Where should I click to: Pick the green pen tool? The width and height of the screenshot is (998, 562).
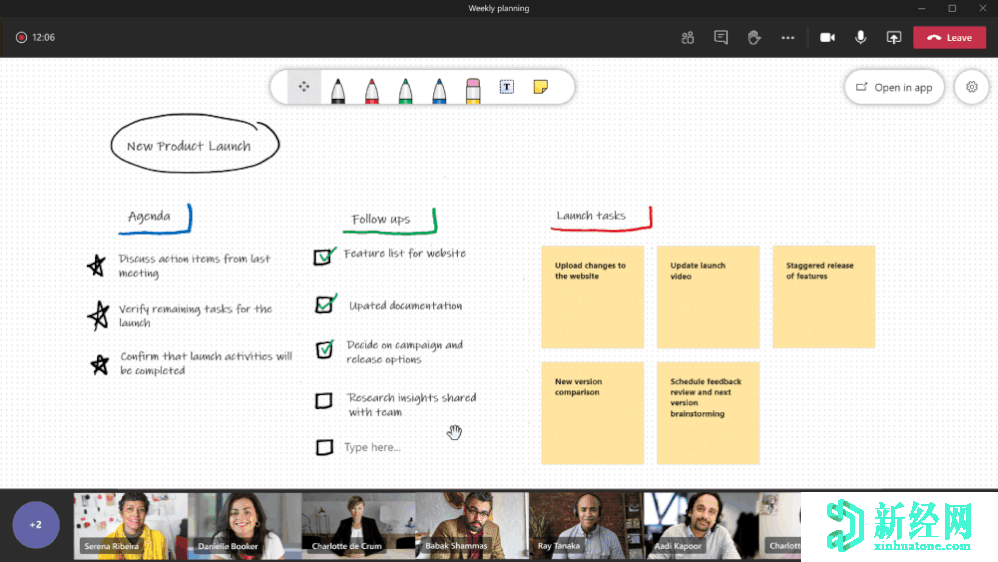(405, 90)
